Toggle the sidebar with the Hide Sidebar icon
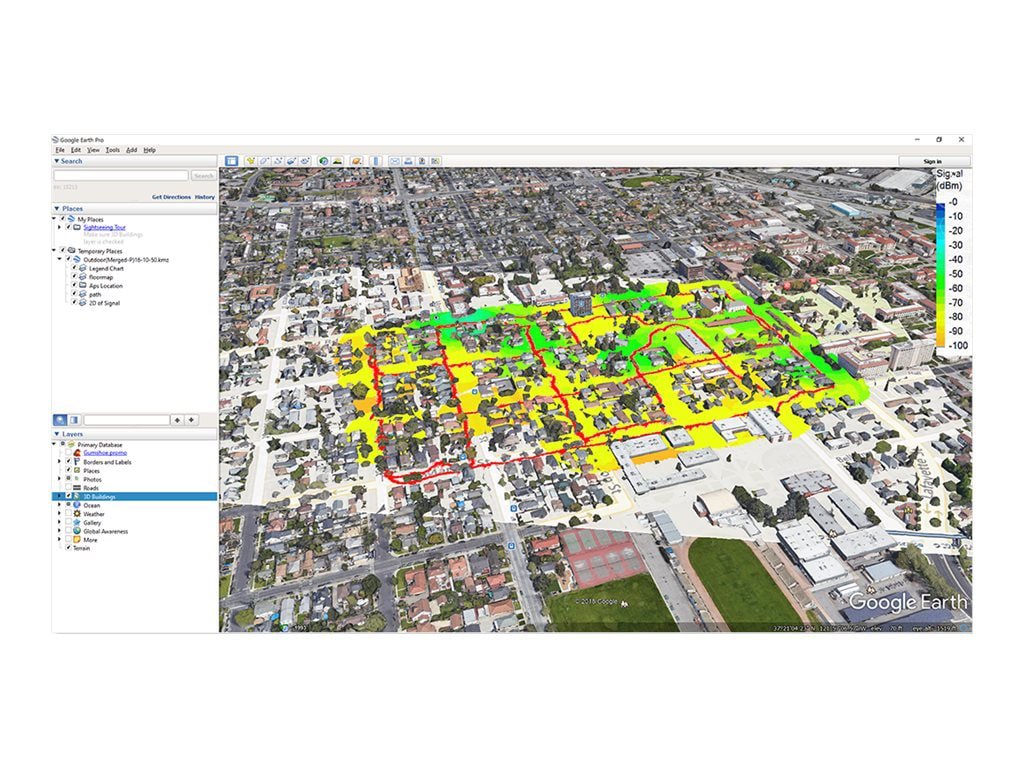The width and height of the screenshot is (1024, 768). 231,160
